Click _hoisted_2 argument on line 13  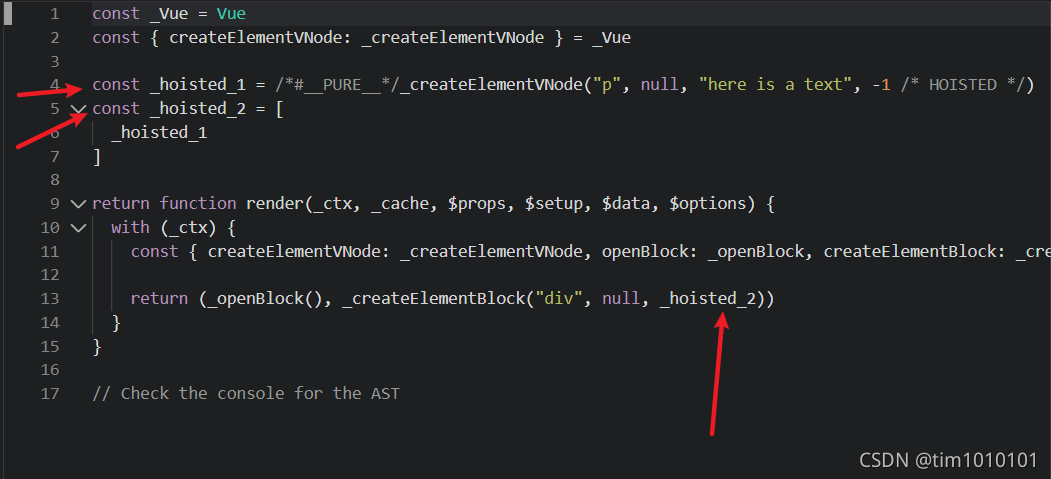tap(708, 299)
